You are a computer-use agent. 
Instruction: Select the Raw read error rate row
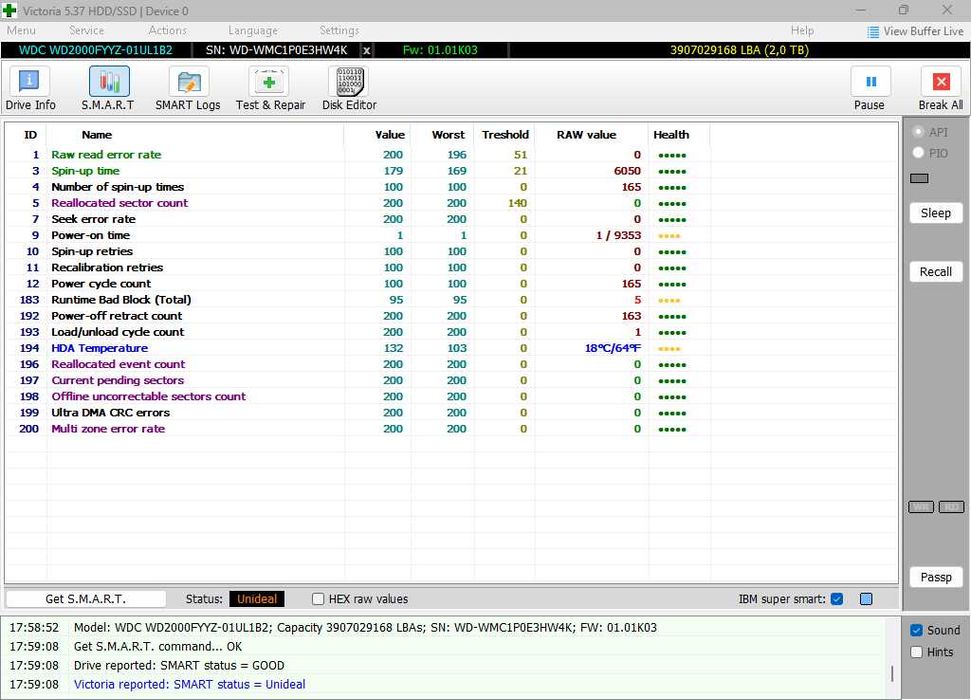451,155
